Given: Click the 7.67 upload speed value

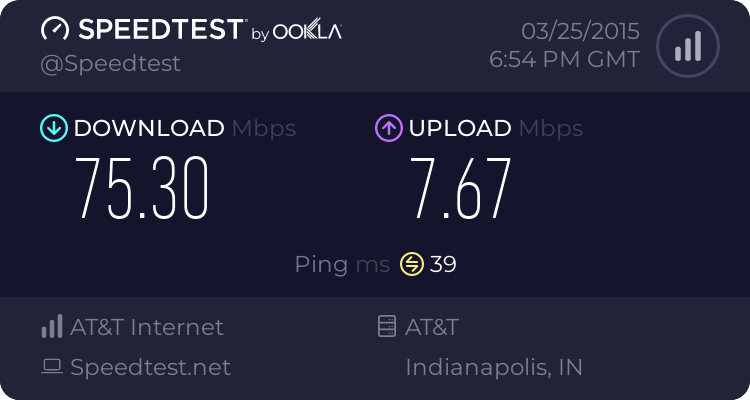Looking at the screenshot, I should coord(462,189).
